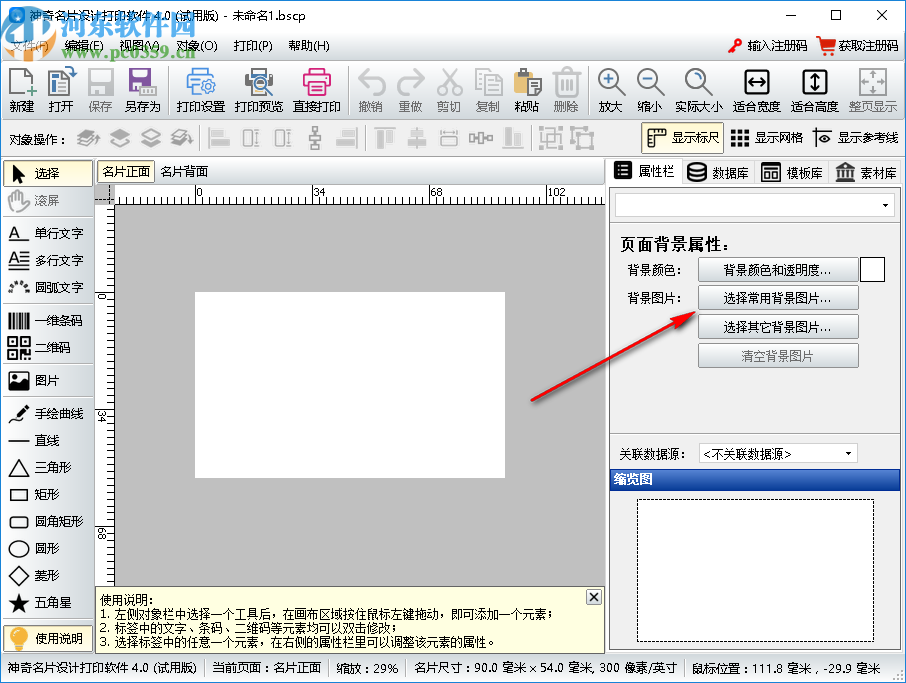Open the 对象(O) menu
This screenshot has width=906, height=683.
point(197,46)
